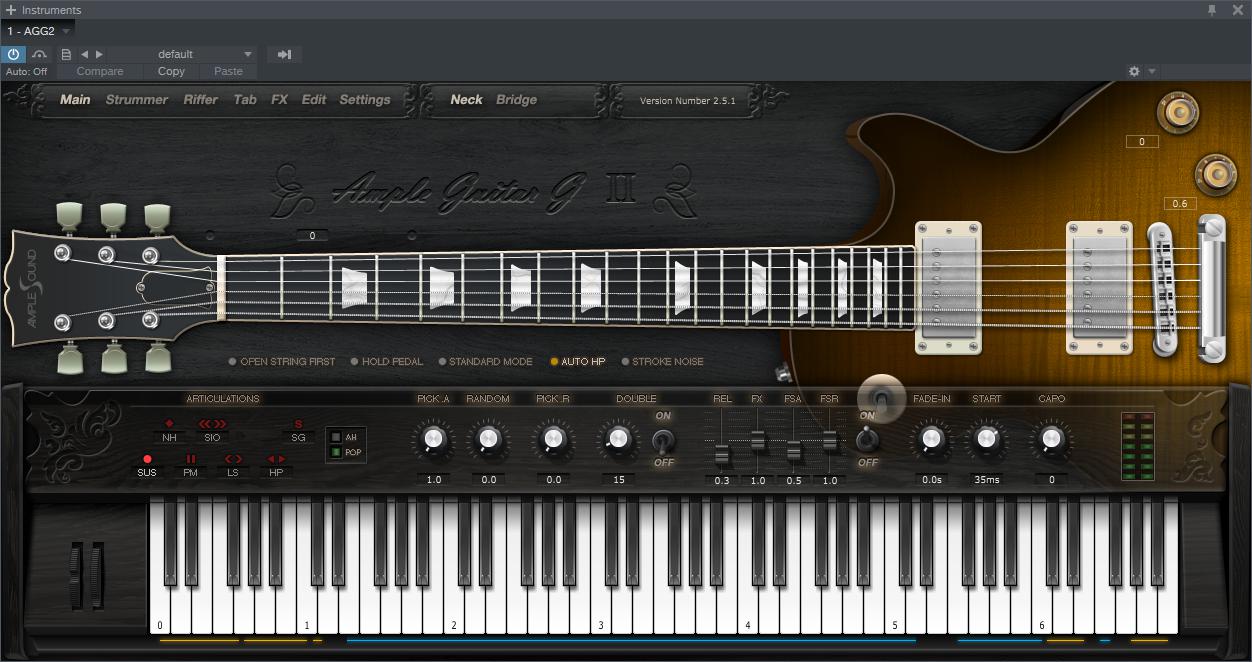The image size is (1252, 662).
Task: Click the RANDOM knob
Action: [488, 439]
